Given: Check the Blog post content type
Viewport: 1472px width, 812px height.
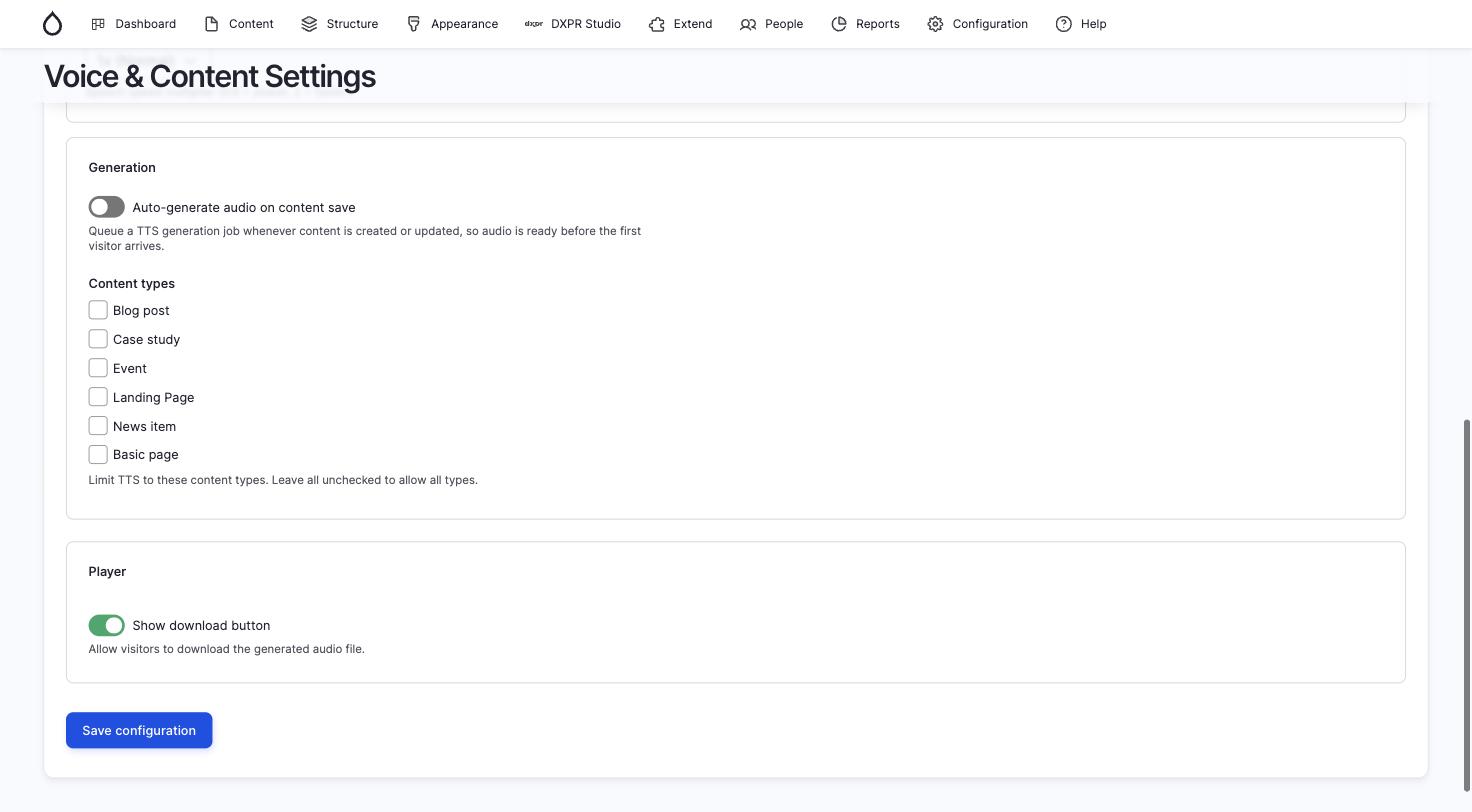Looking at the screenshot, I should tap(98, 310).
